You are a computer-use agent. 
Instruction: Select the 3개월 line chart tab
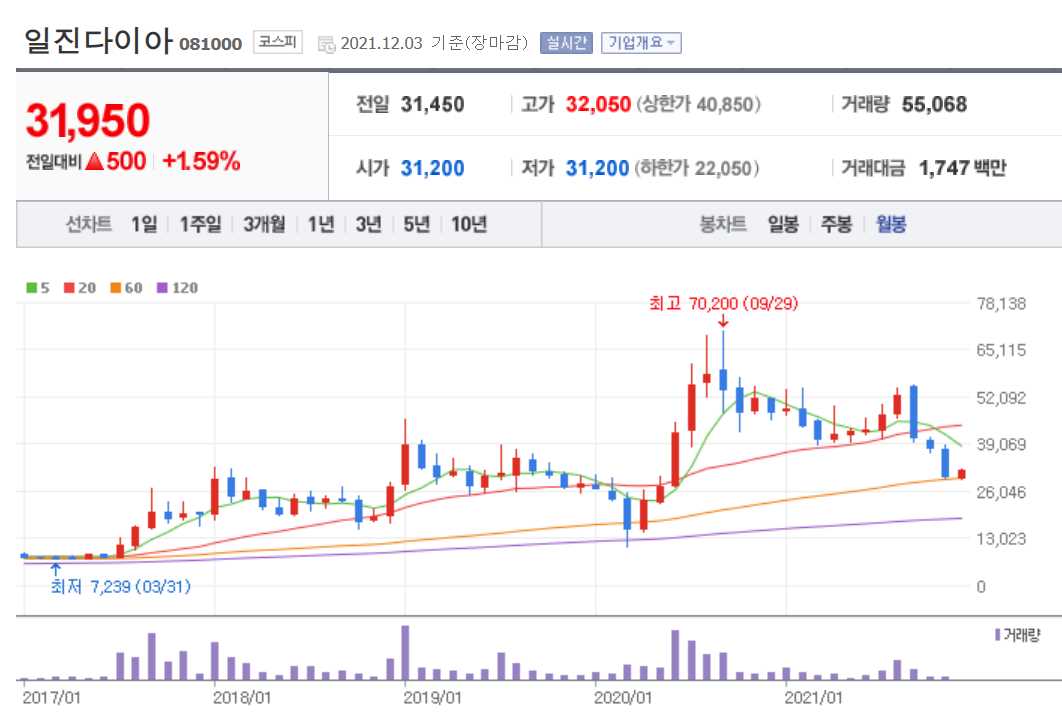264,224
